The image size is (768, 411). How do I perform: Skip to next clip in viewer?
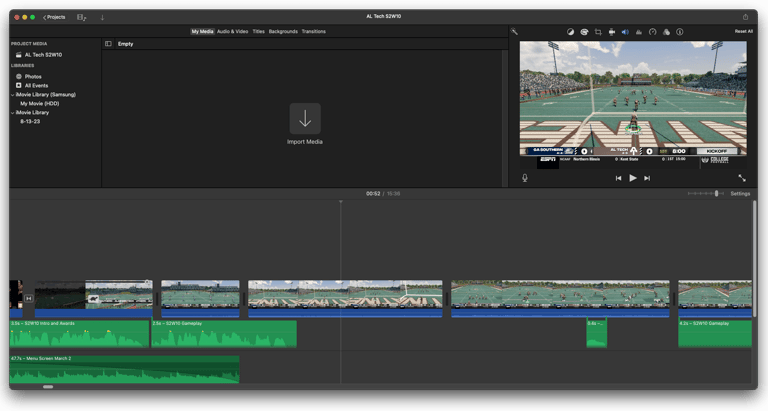coord(647,178)
